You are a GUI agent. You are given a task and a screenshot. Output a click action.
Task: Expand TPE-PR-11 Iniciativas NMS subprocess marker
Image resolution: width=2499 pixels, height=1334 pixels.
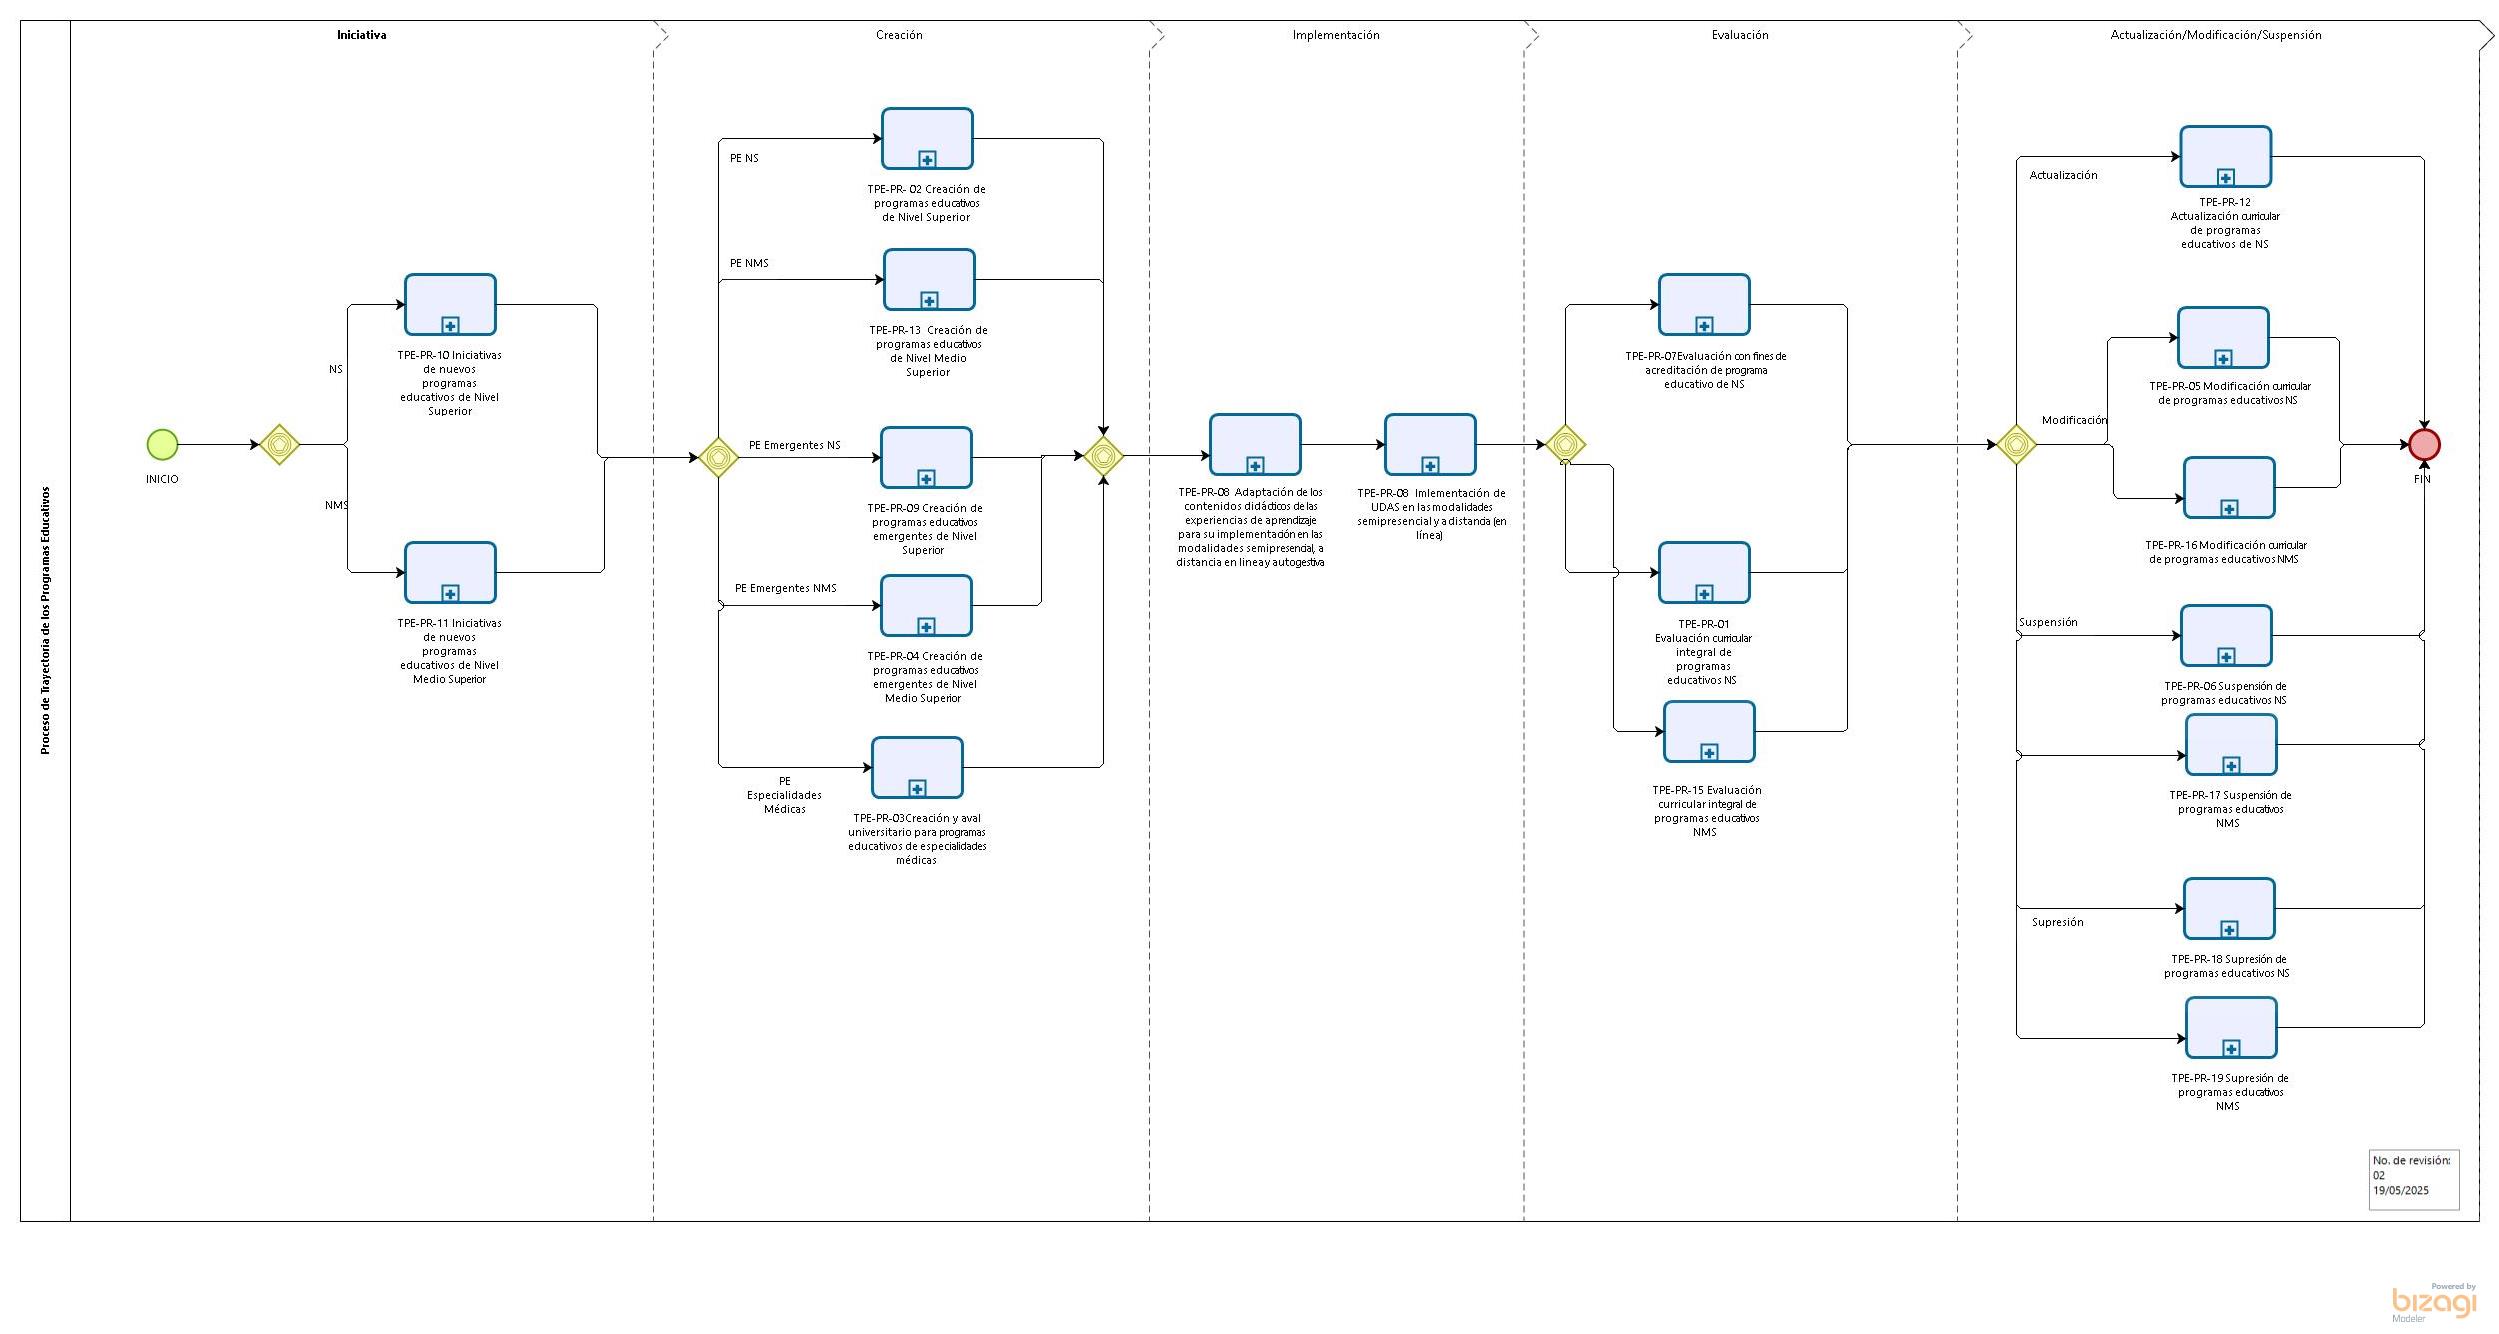click(450, 593)
